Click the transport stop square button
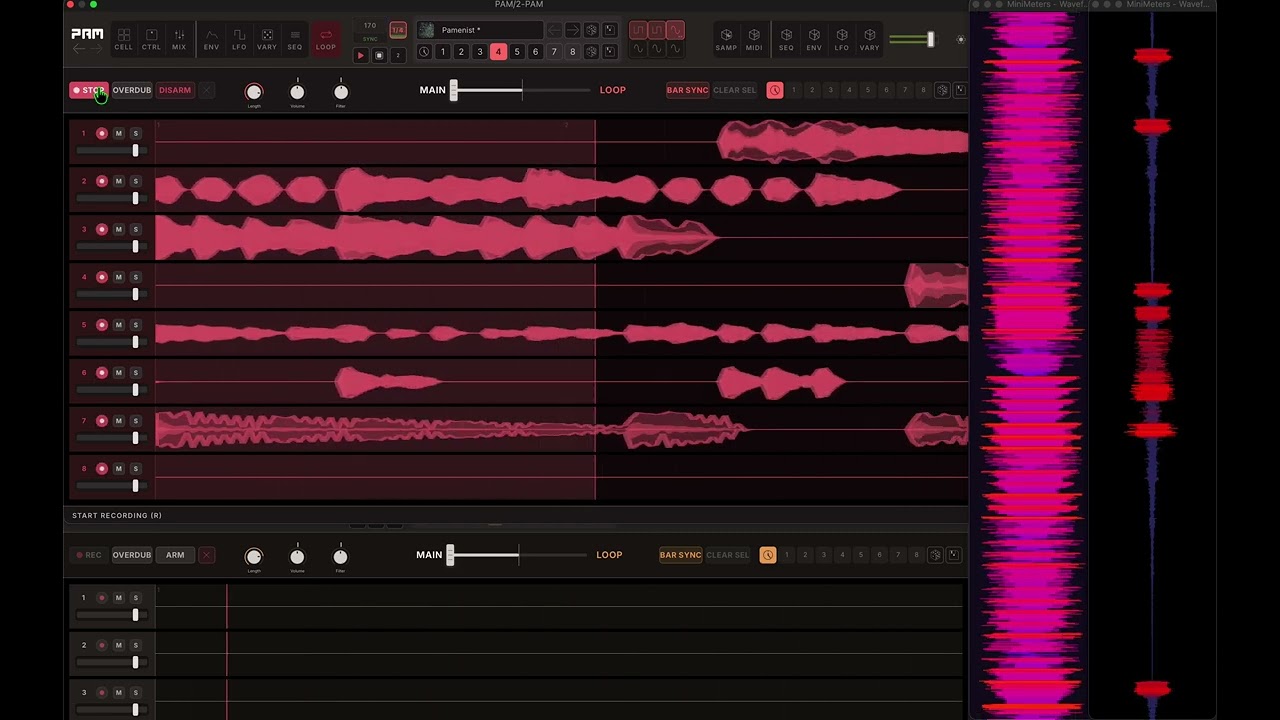 (379, 55)
